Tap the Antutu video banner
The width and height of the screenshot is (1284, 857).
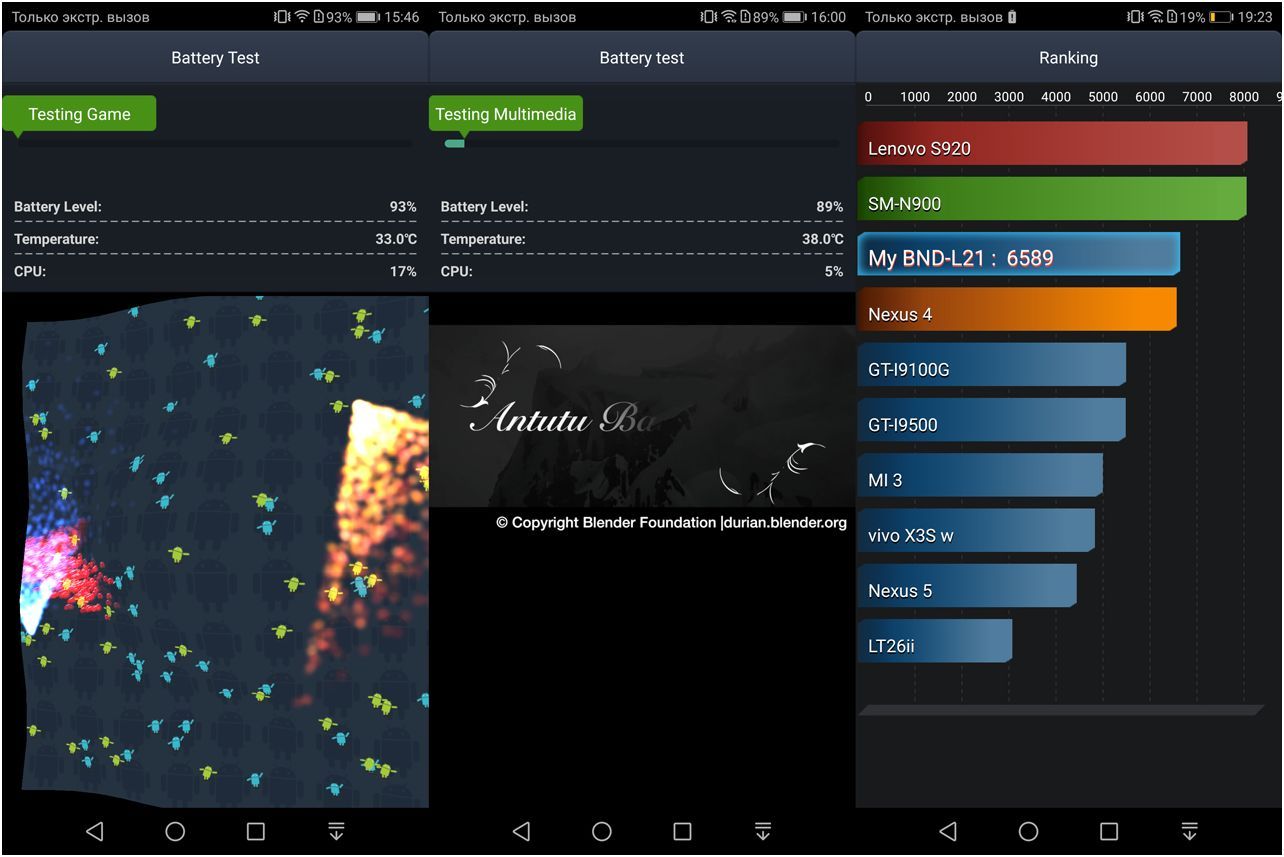pyautogui.click(x=641, y=415)
